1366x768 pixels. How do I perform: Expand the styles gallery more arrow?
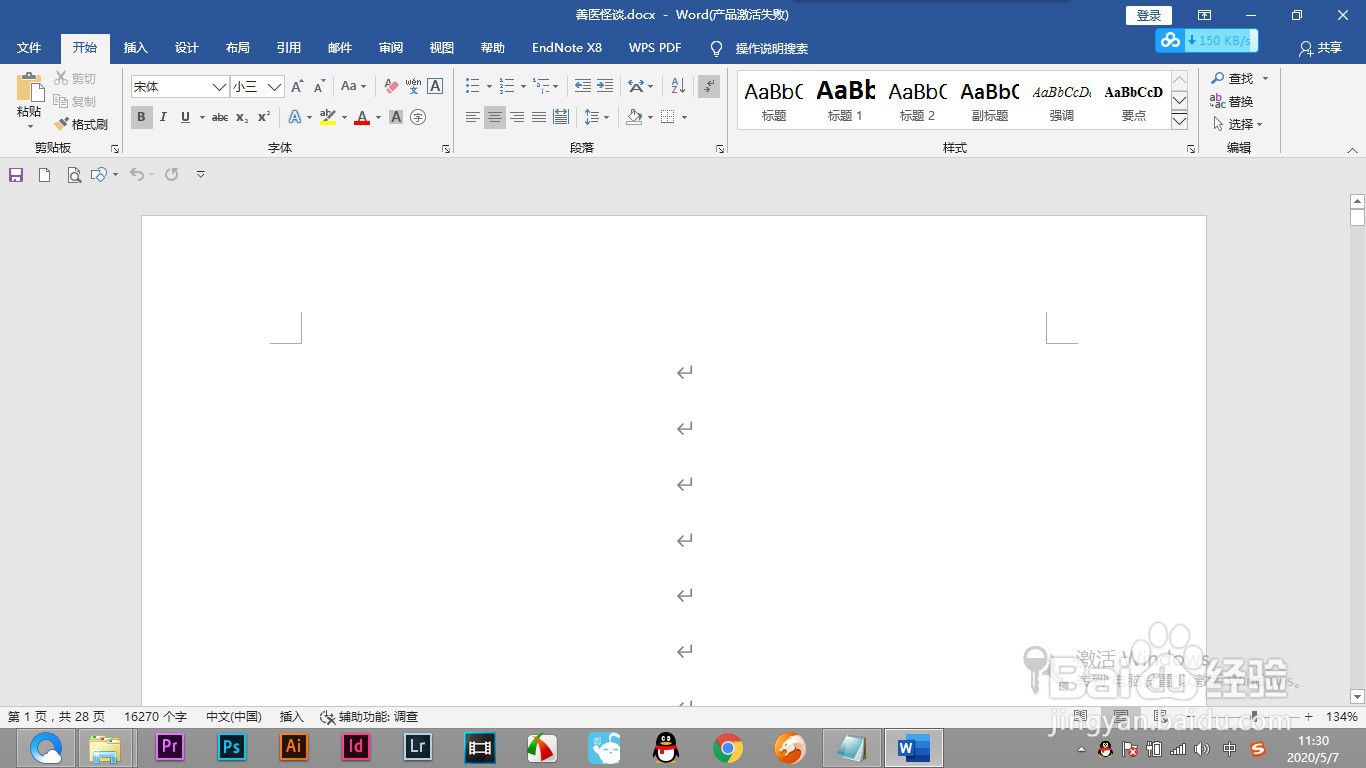point(1179,121)
